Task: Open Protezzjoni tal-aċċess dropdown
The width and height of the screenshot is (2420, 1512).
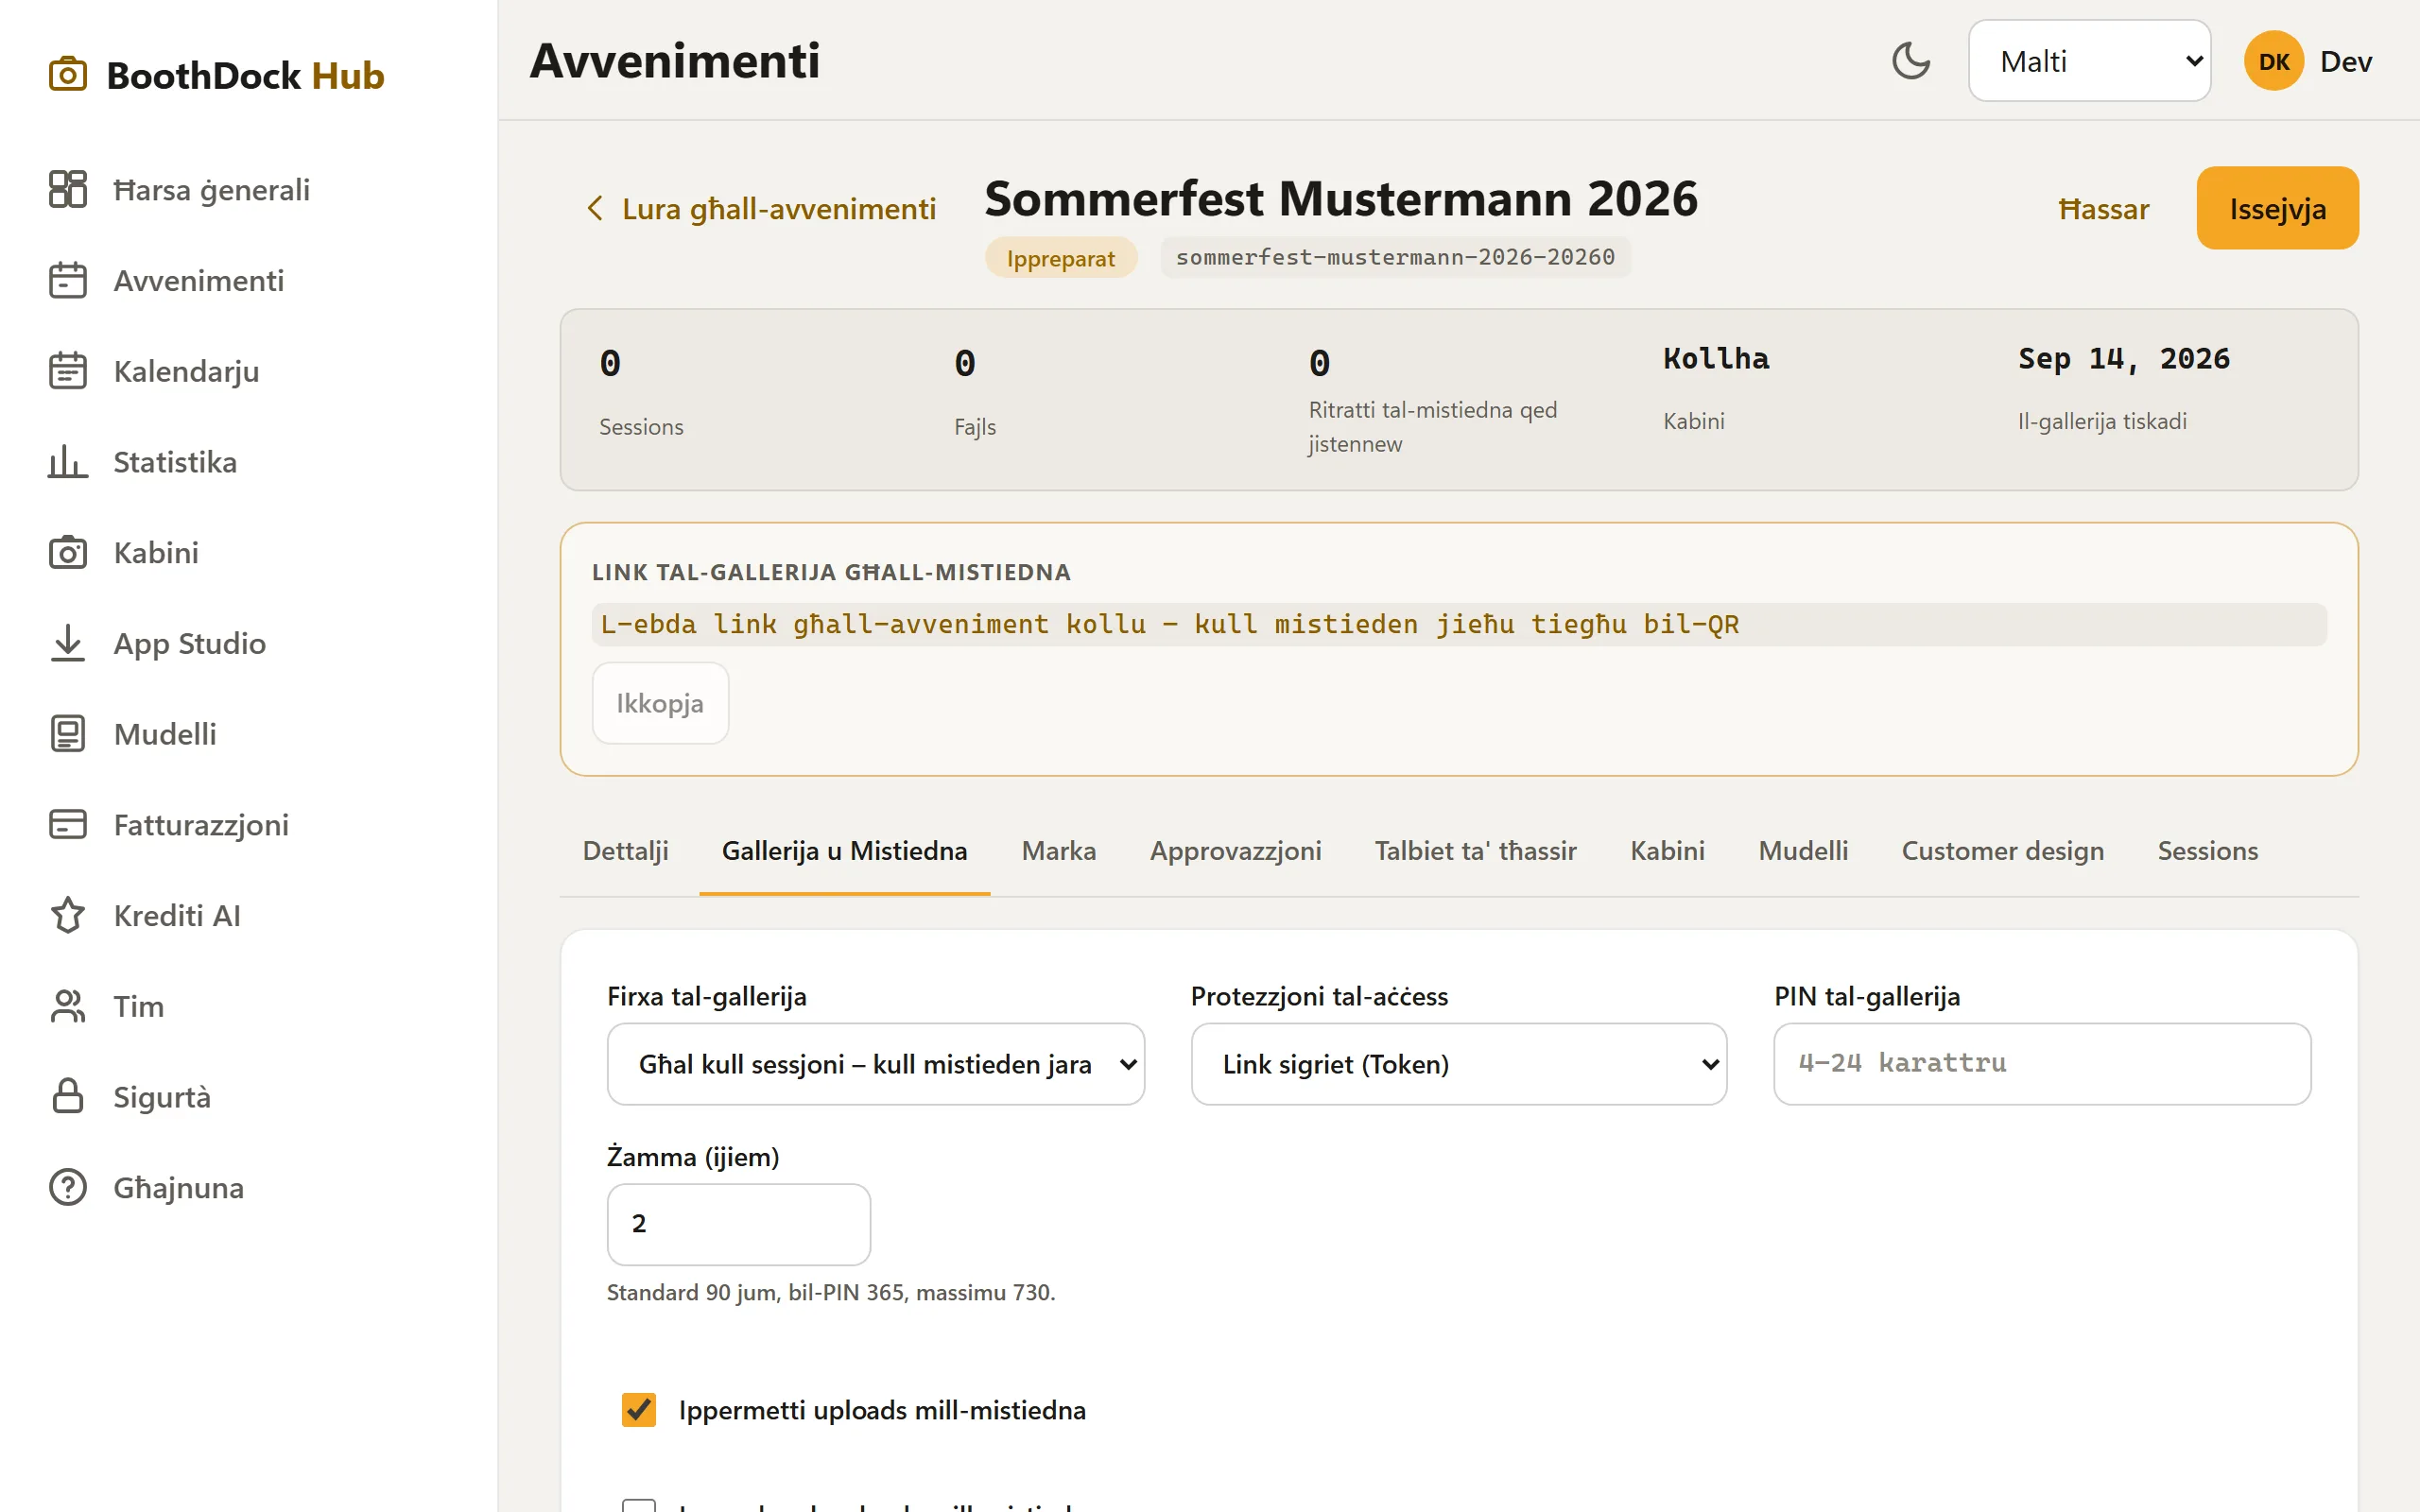Action: coord(1458,1064)
